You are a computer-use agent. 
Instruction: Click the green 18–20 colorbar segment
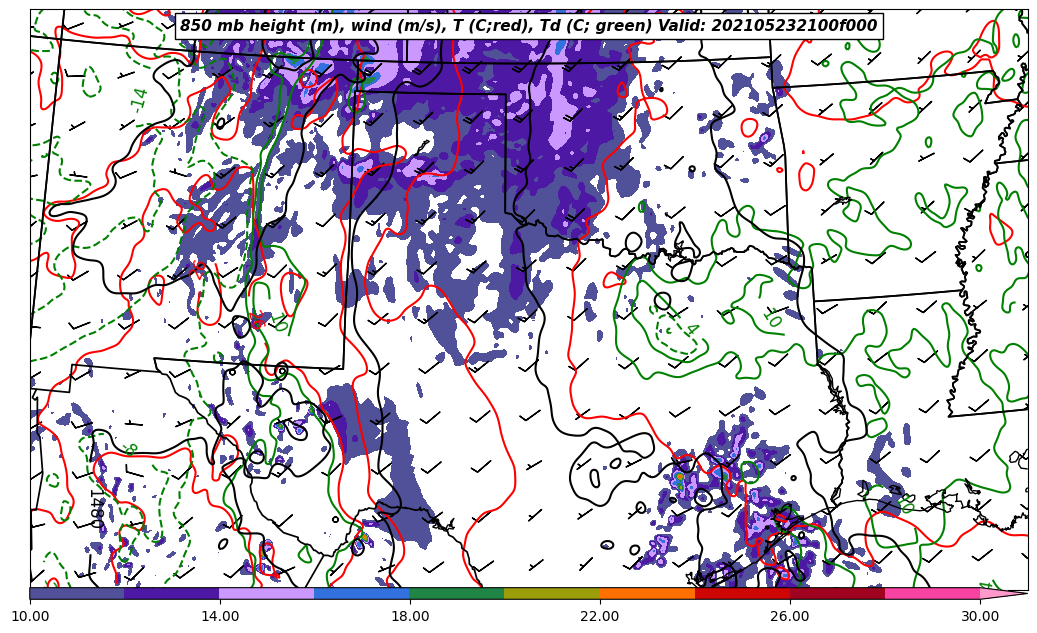457,593
